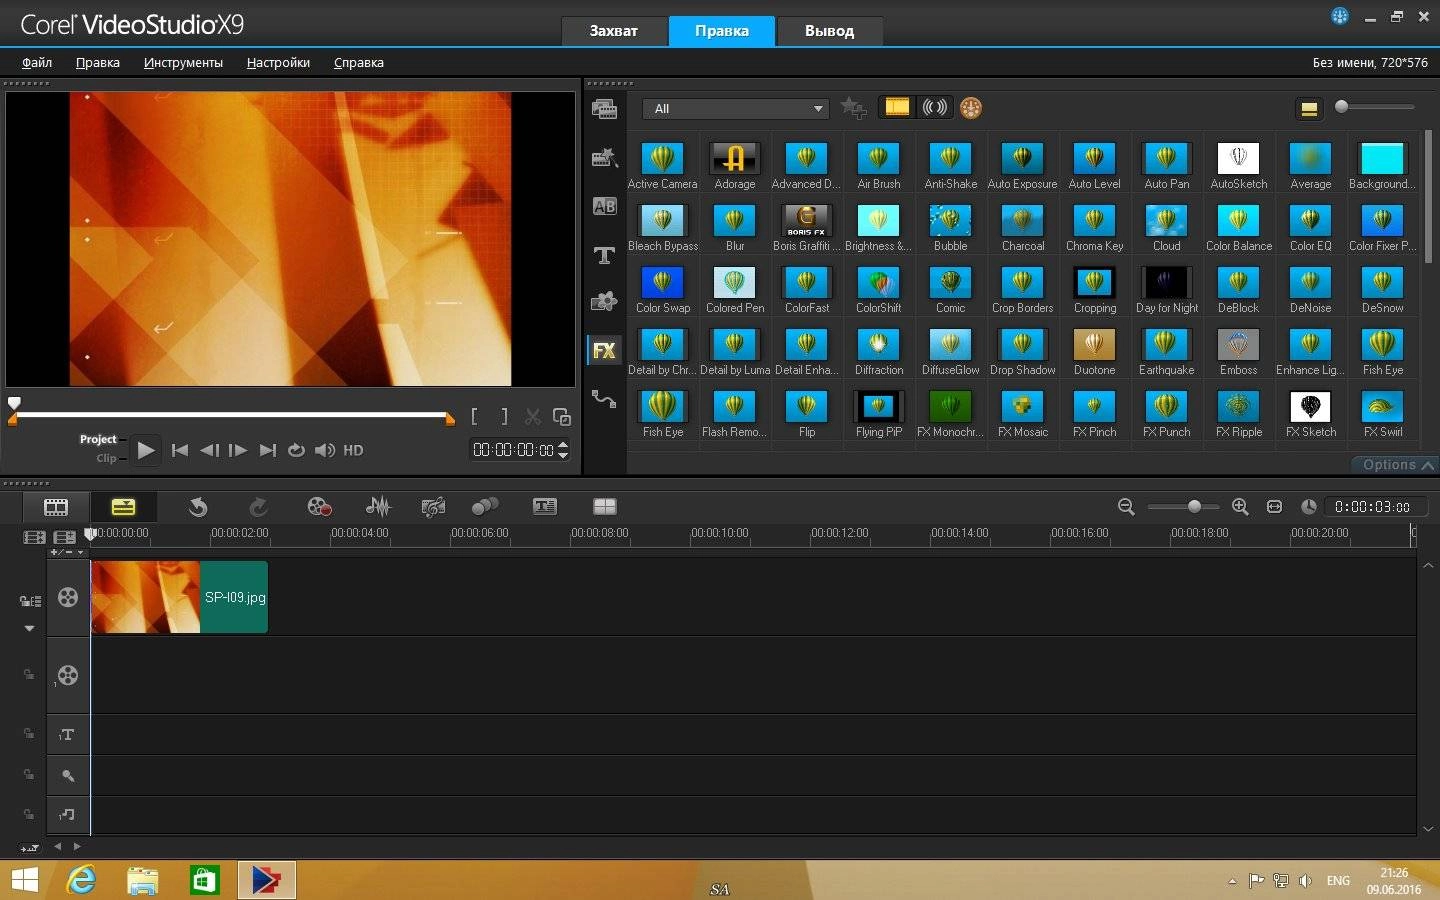Expand the Options panel

[1397, 465]
